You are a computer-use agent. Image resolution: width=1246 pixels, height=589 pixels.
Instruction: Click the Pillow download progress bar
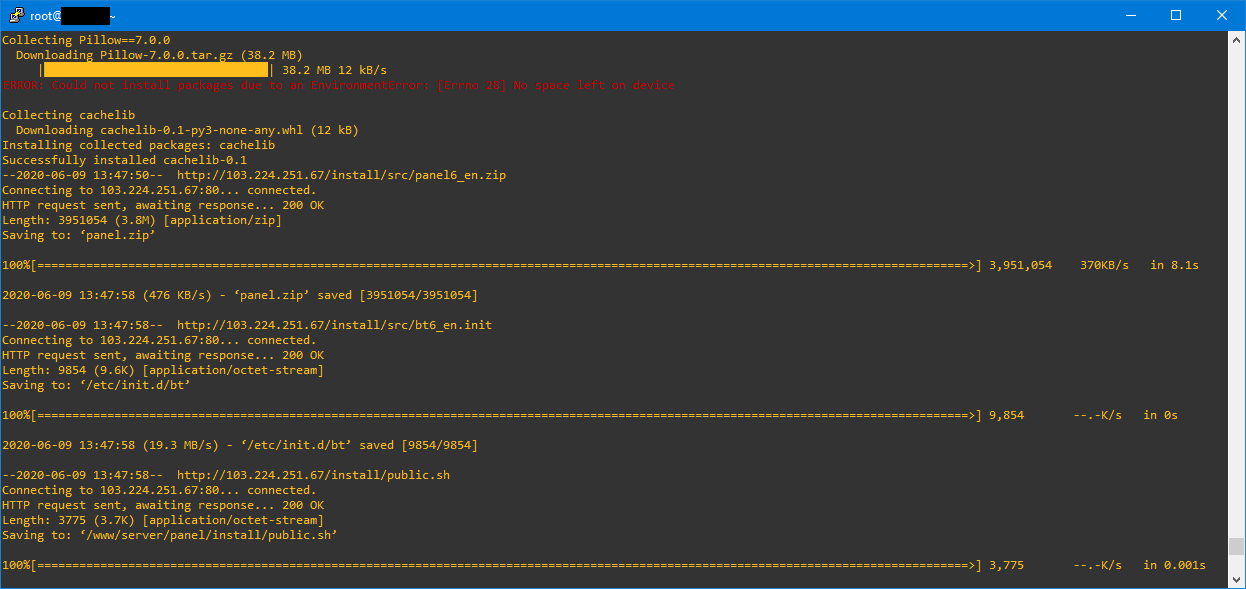pyautogui.click(x=156, y=70)
